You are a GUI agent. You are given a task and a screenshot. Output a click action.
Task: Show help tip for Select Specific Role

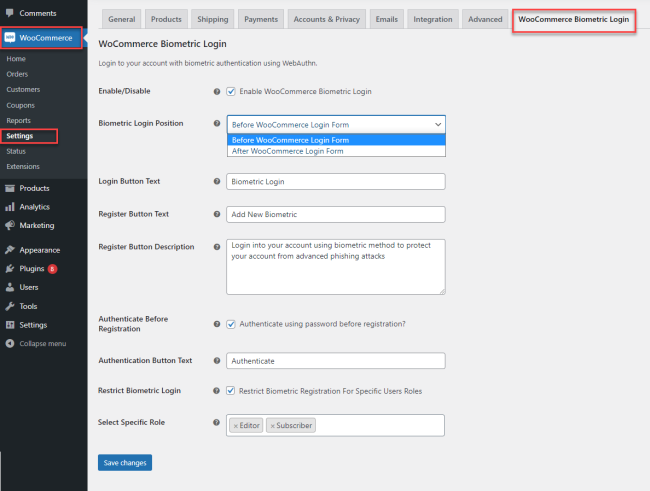point(216,422)
